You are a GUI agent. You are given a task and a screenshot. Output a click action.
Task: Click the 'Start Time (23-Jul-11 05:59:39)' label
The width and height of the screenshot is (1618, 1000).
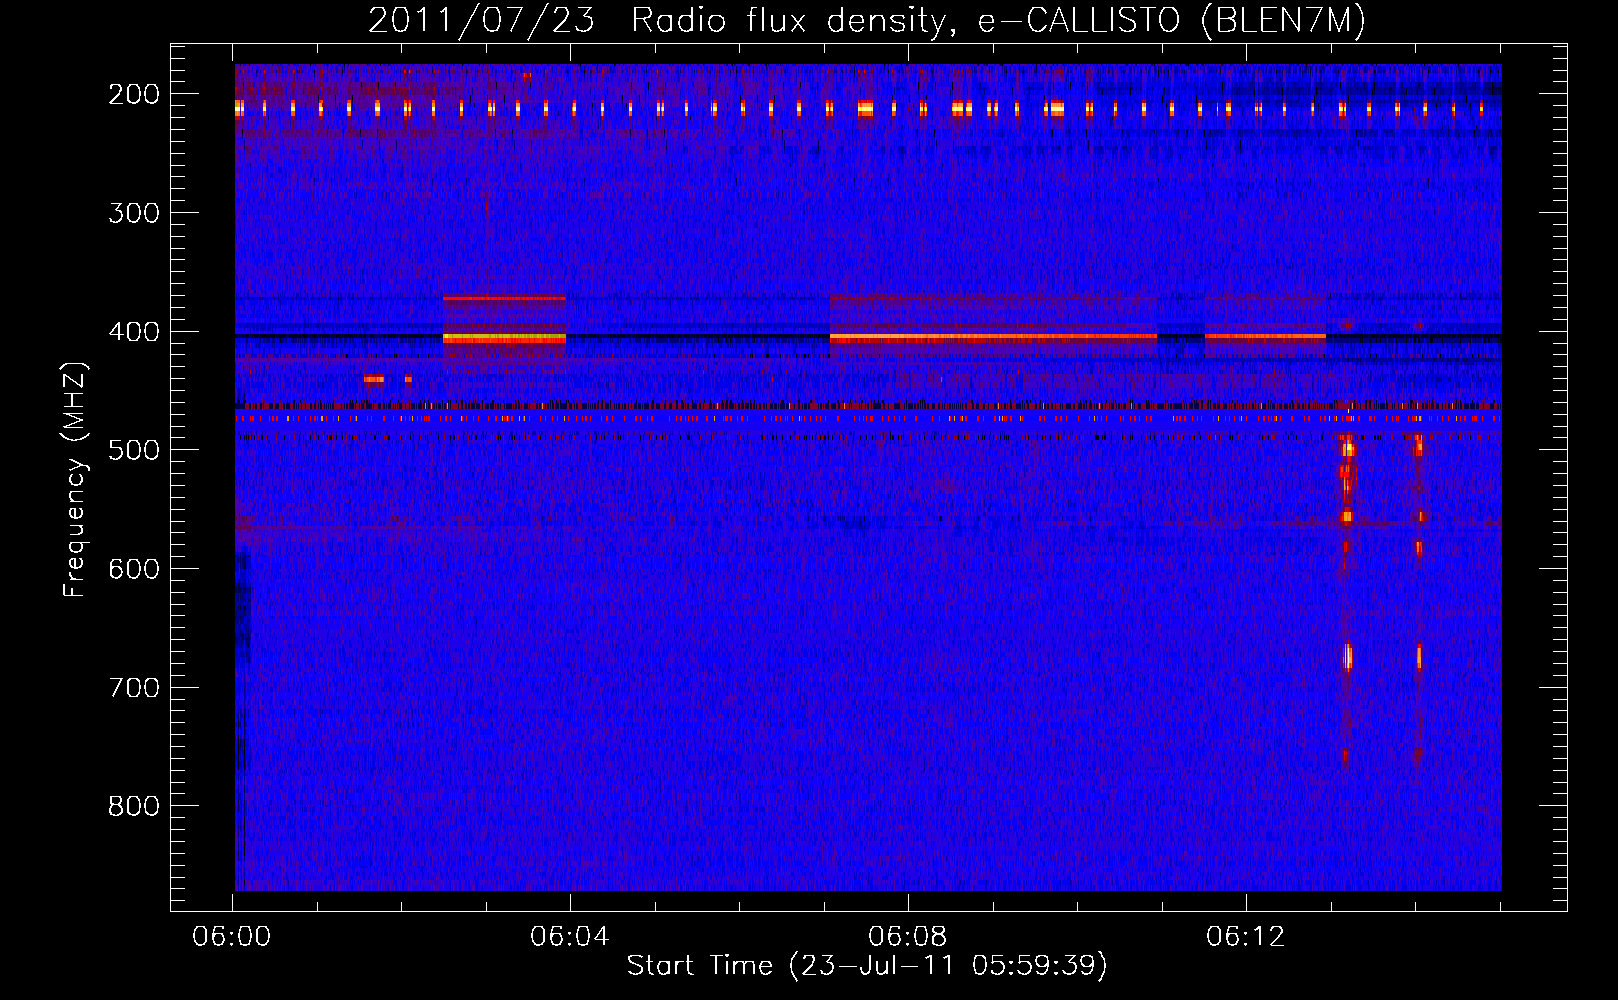867,965
